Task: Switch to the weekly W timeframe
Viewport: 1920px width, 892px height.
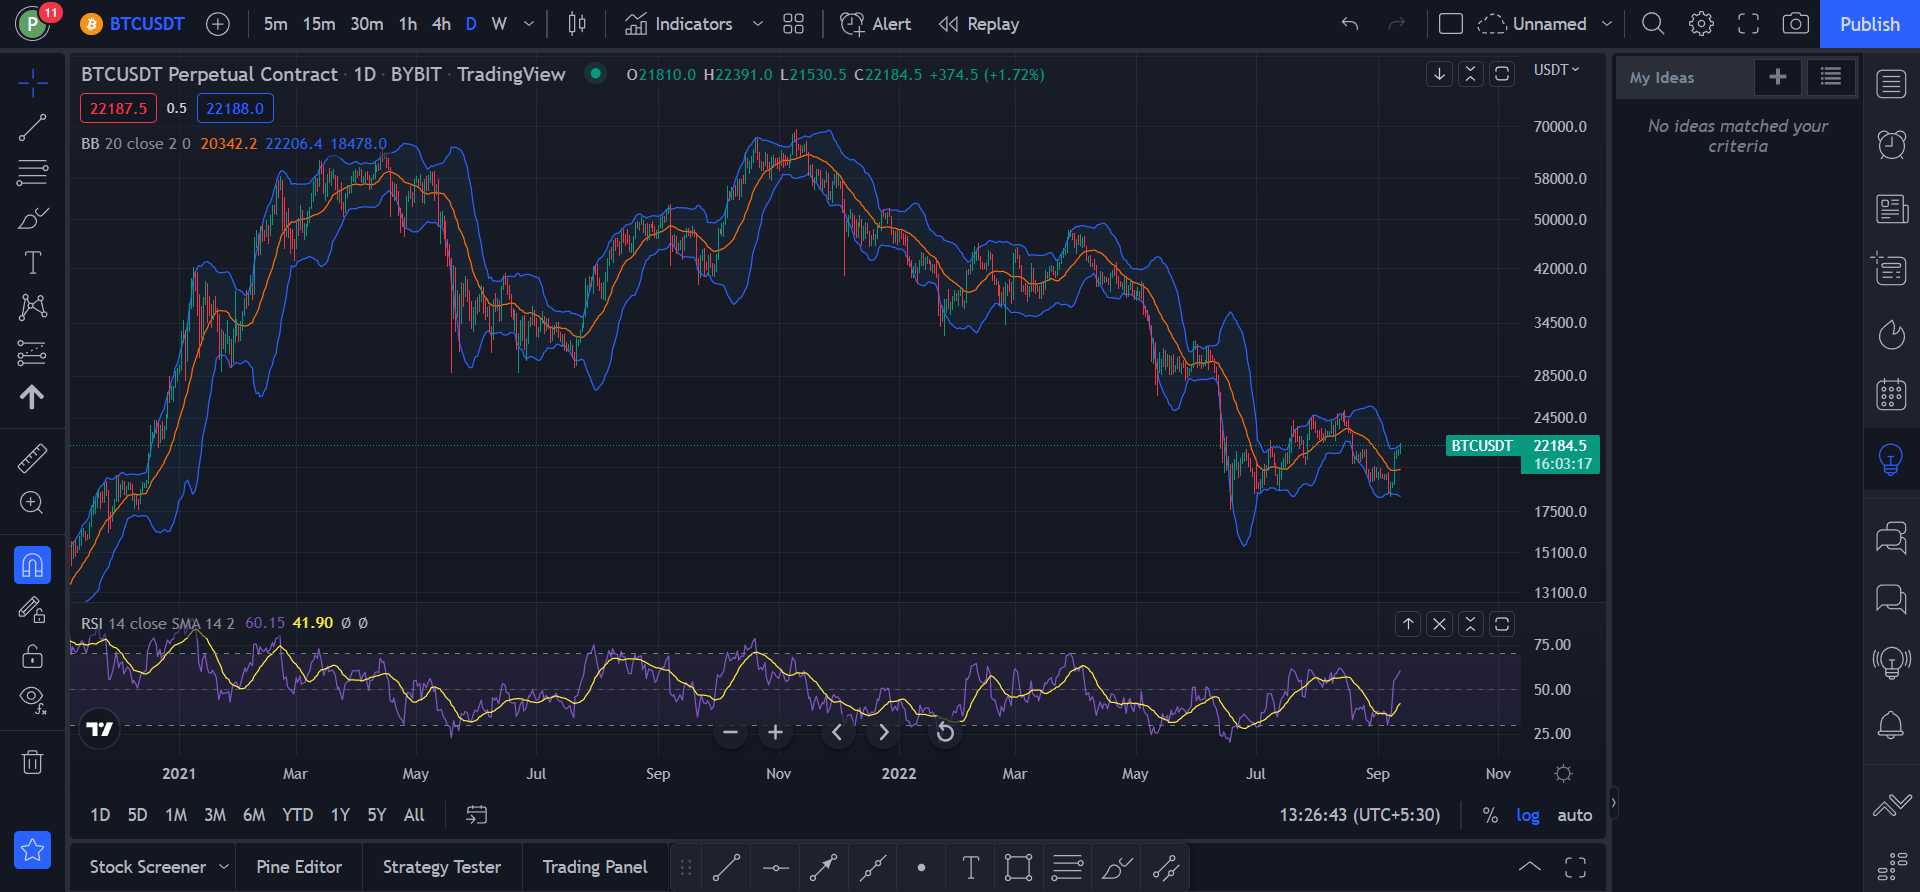Action: click(499, 24)
